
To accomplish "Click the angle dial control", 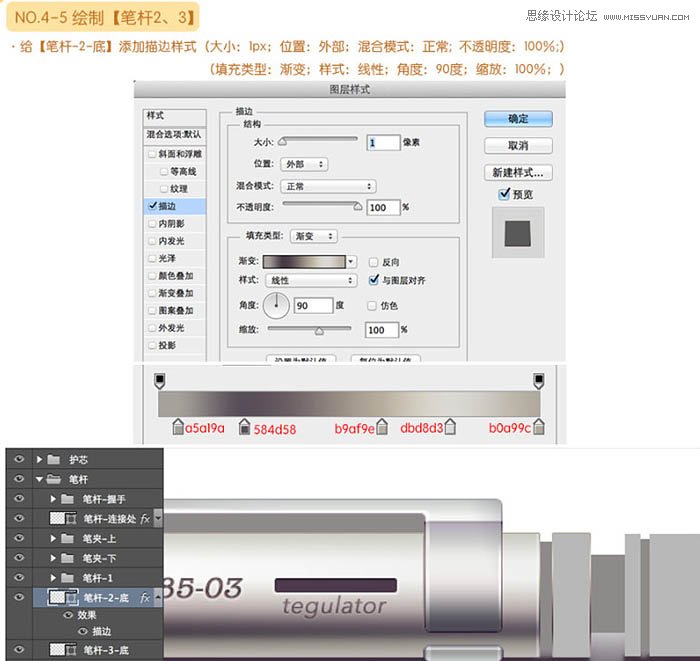I will [x=276, y=306].
